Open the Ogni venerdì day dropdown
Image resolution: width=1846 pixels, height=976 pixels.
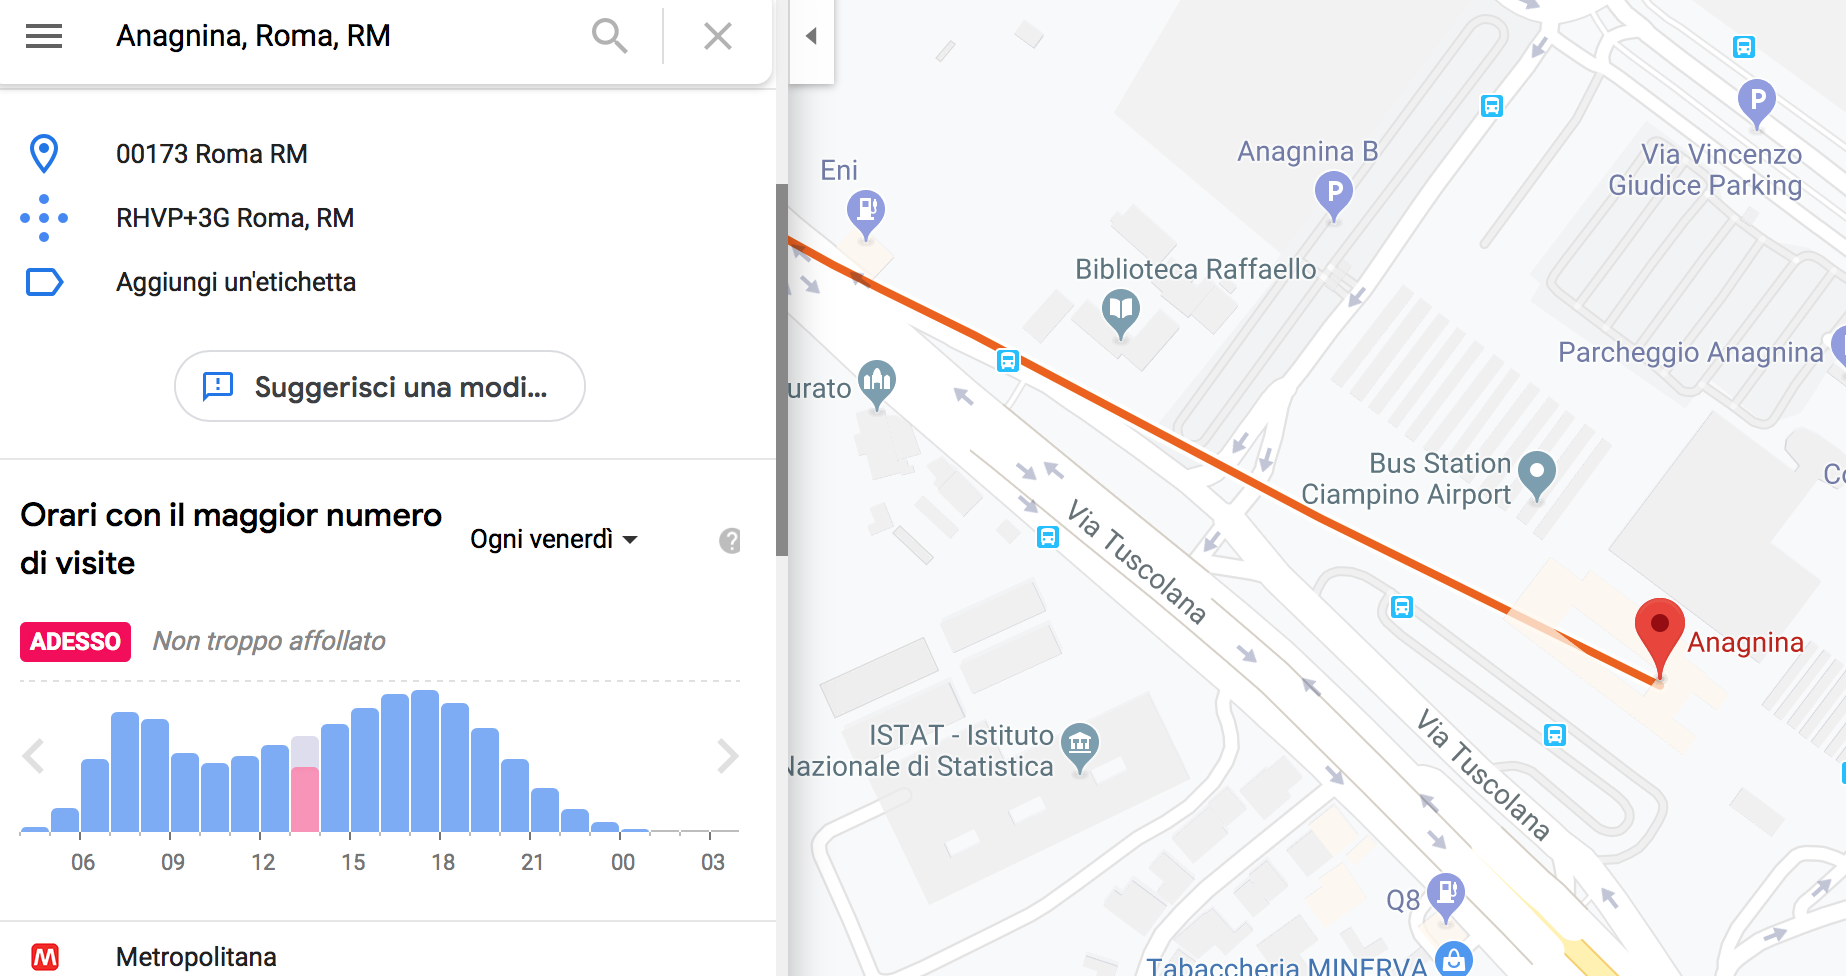pyautogui.click(x=554, y=540)
